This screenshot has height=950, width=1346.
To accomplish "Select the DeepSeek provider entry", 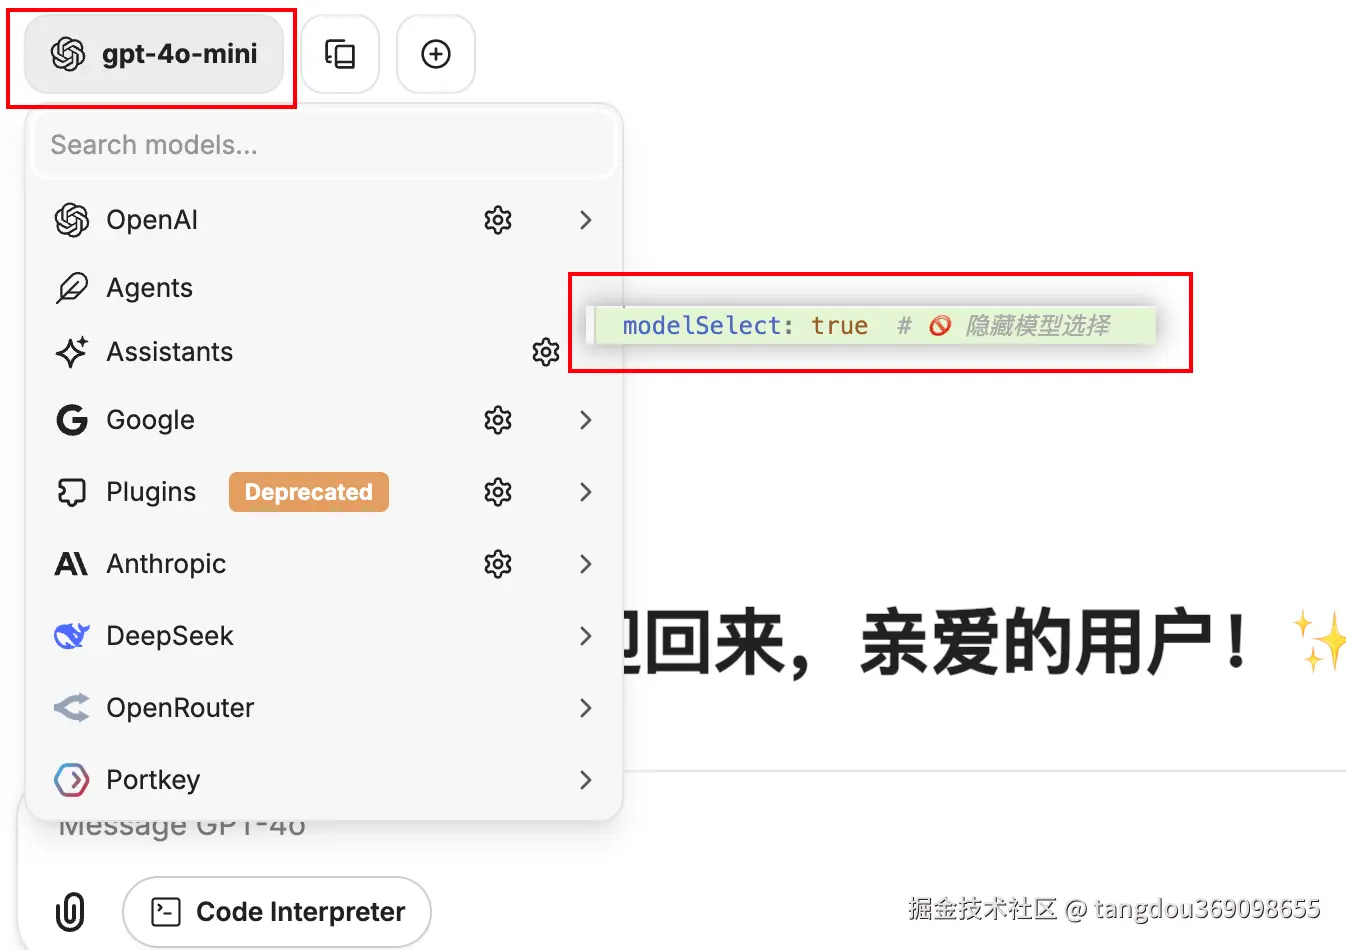I will tap(324, 636).
